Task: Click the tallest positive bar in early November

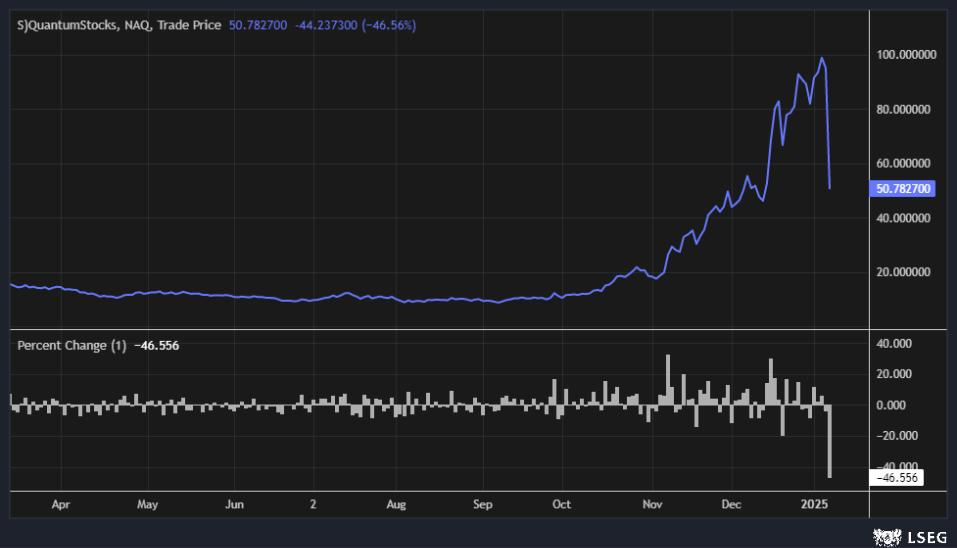Action: [668, 380]
